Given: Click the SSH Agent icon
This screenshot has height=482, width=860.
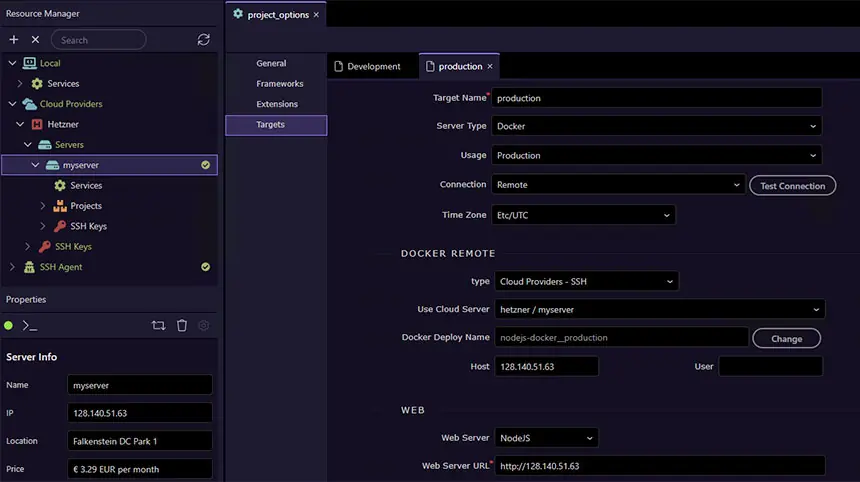Looking at the screenshot, I should coord(29,266).
